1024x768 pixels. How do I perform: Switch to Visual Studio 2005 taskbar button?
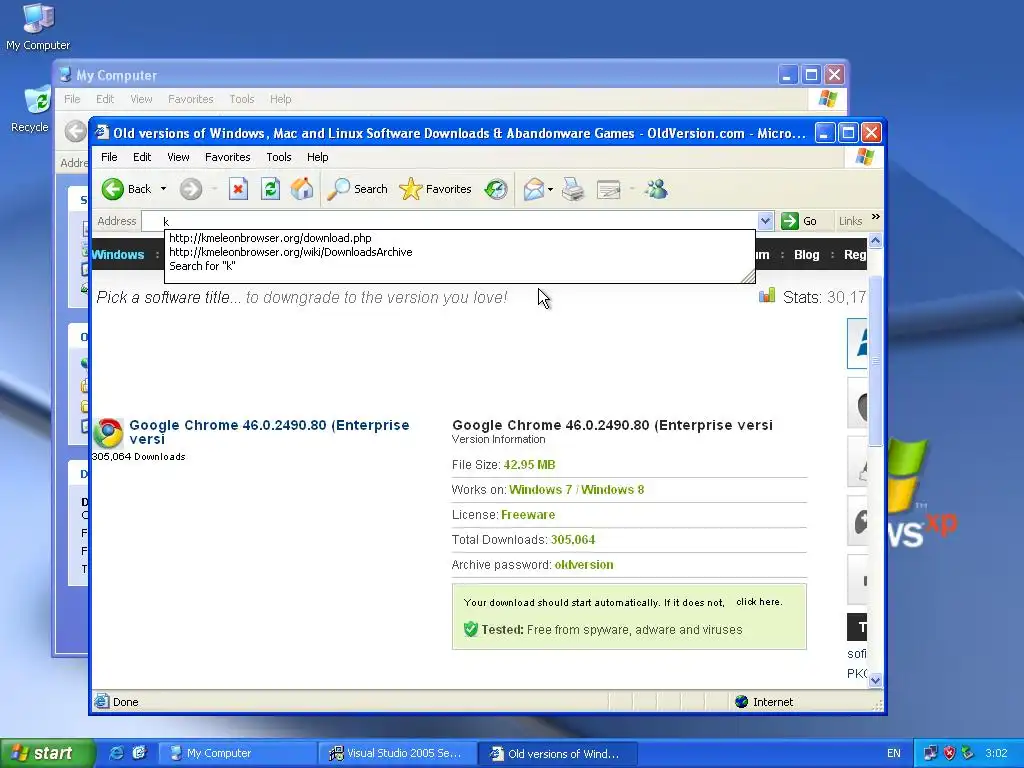click(398, 754)
